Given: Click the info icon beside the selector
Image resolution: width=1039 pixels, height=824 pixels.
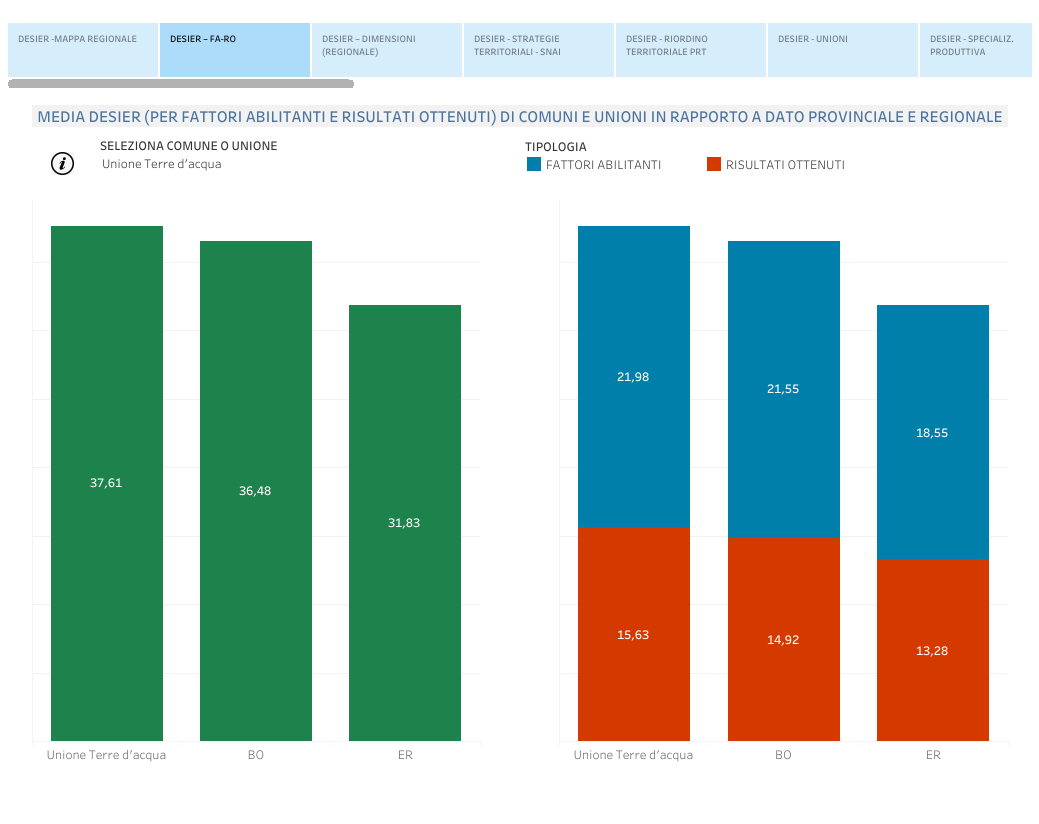Looking at the screenshot, I should click(63, 164).
